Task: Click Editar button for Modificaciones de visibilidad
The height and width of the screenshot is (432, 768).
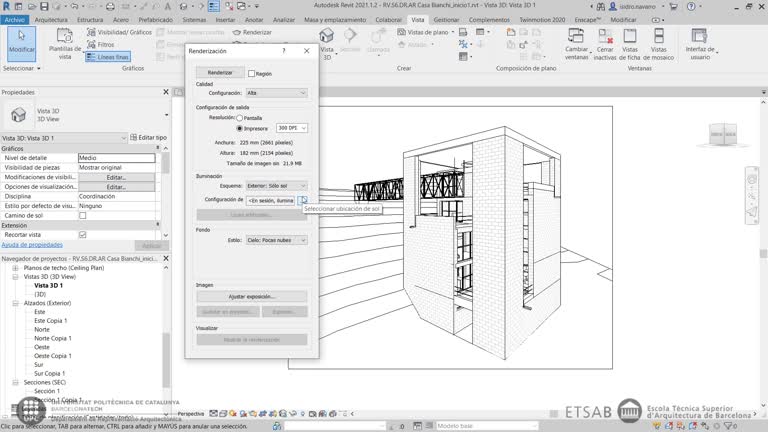Action: click(x=117, y=177)
